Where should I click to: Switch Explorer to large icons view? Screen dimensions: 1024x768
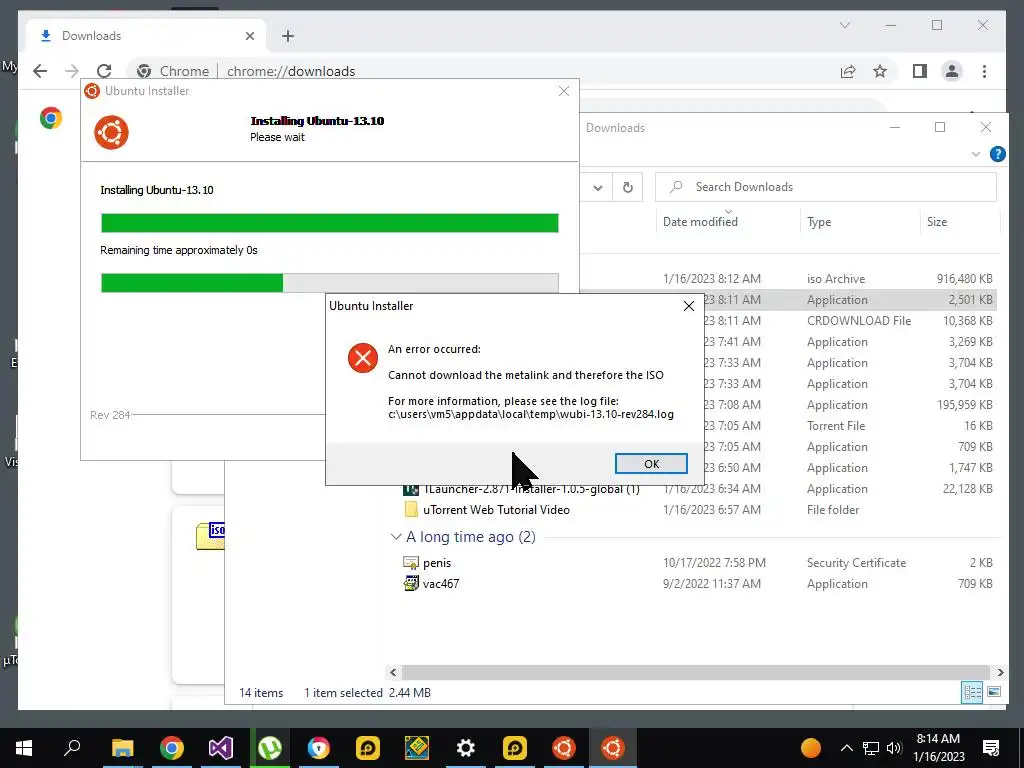(x=994, y=692)
